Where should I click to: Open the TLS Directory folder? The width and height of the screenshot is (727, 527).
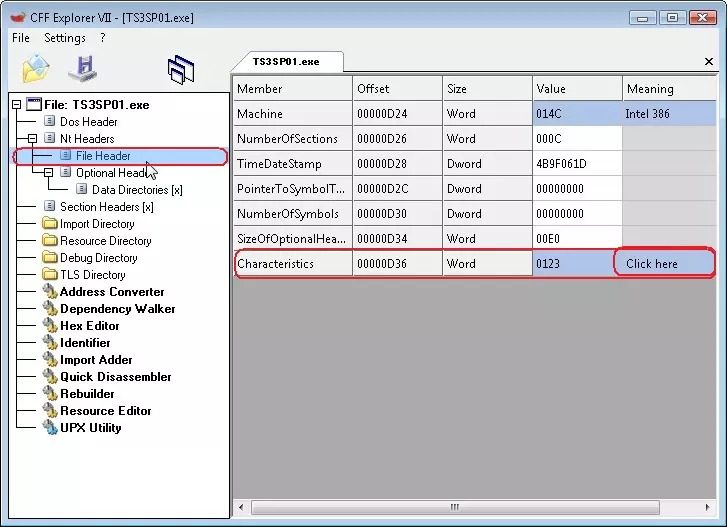[93, 275]
